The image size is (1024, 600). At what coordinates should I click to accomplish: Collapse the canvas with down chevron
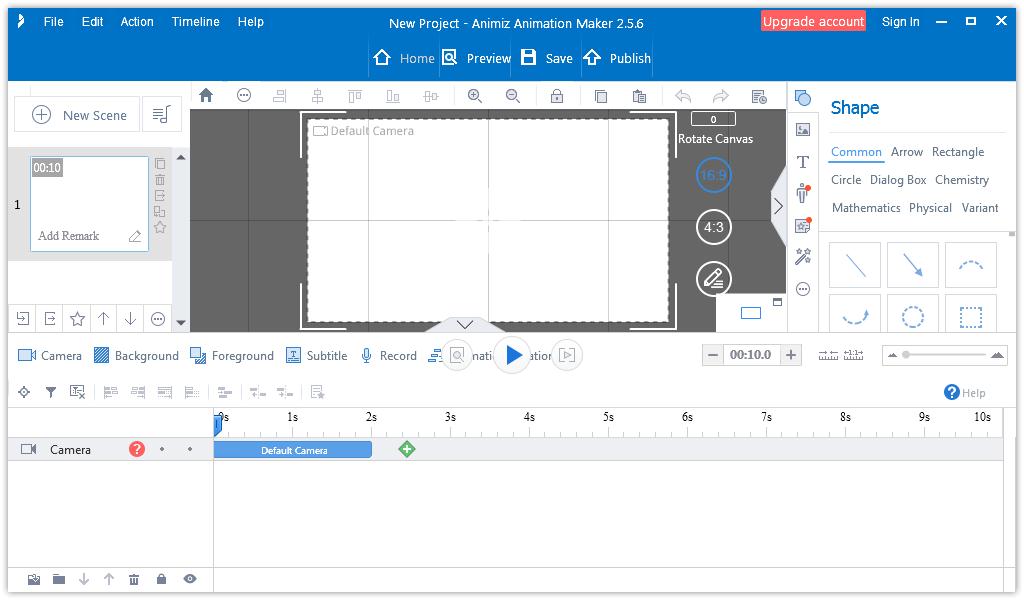click(465, 324)
